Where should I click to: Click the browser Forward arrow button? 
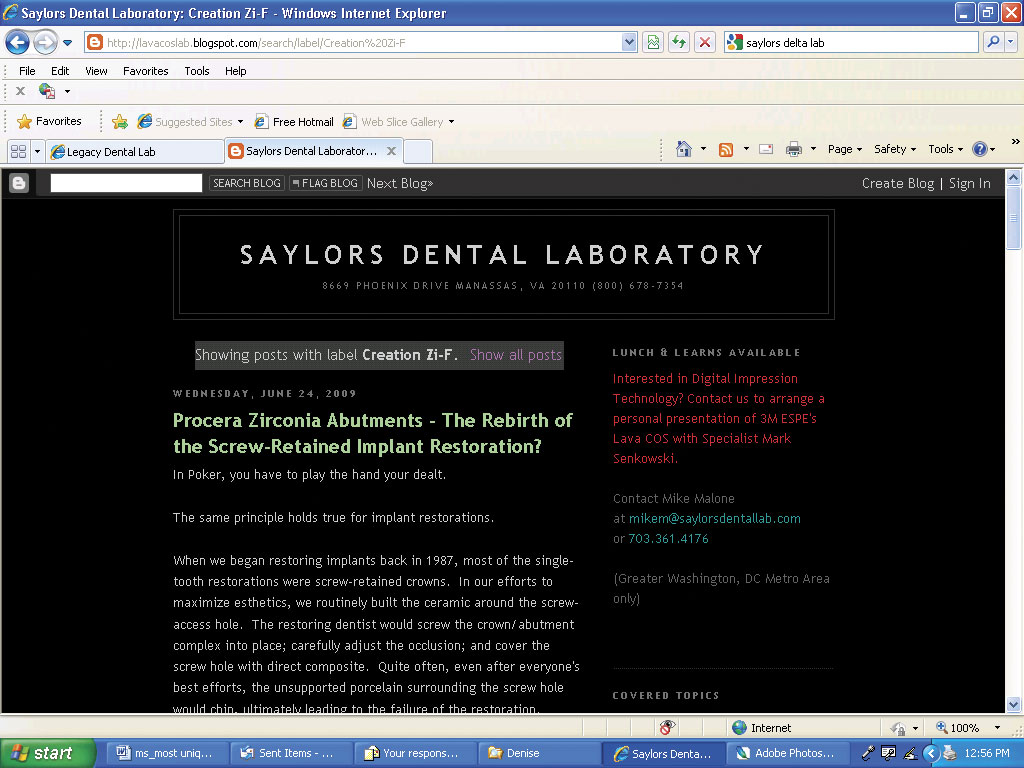pyautogui.click(x=45, y=43)
